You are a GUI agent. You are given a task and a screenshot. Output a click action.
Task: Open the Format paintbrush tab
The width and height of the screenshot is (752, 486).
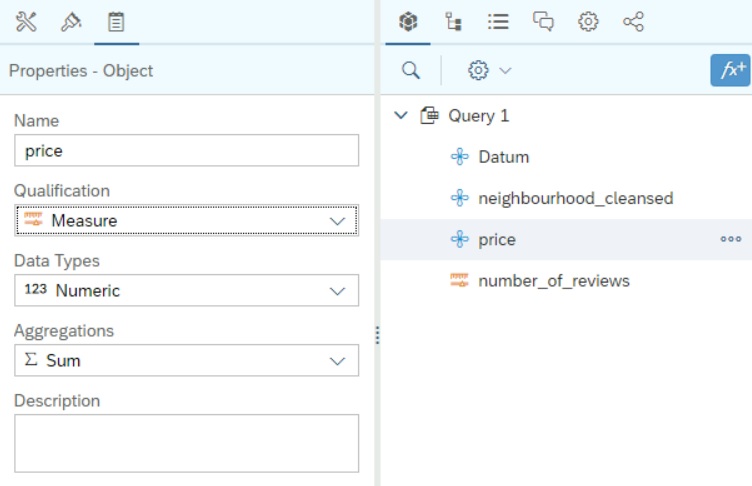point(71,21)
